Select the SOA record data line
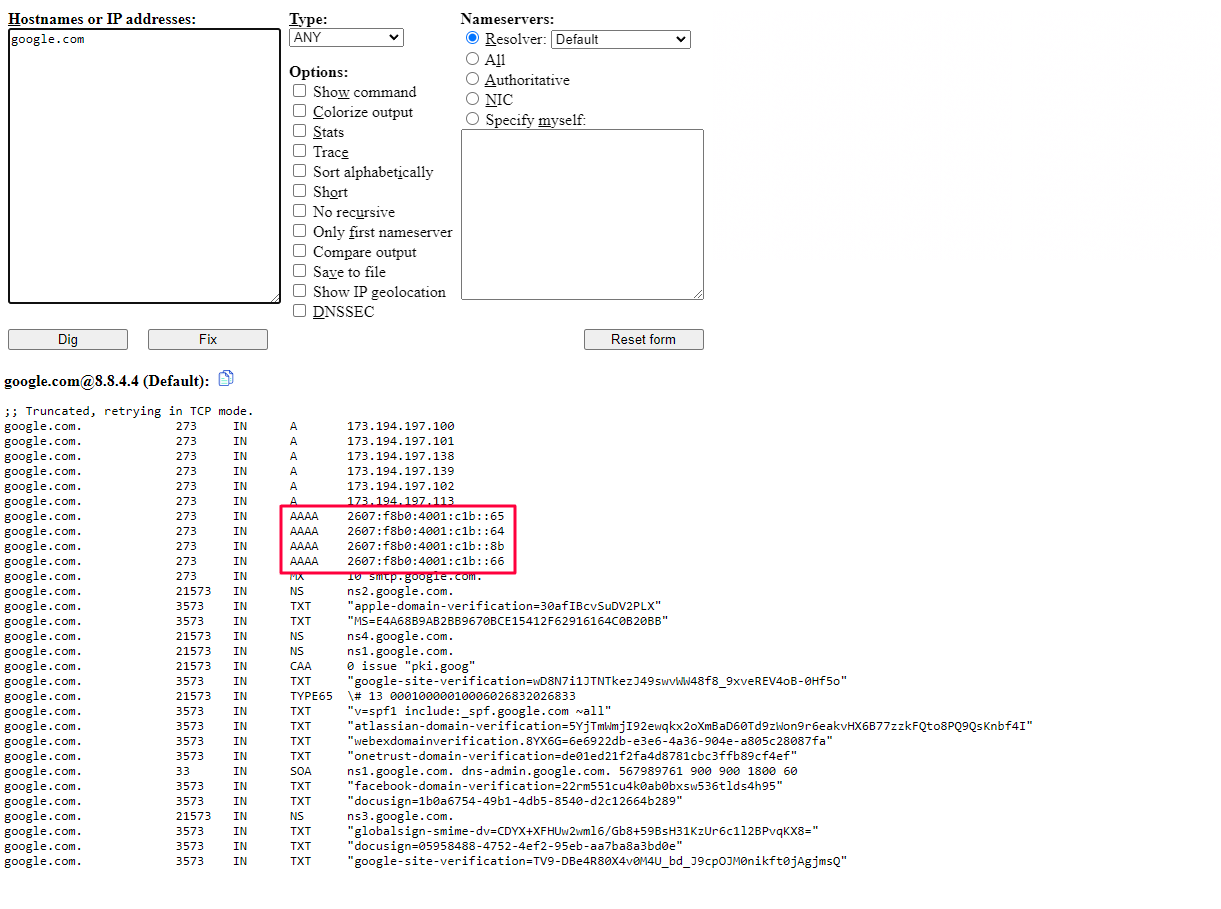Screen dimensions: 1221x909 point(572,771)
